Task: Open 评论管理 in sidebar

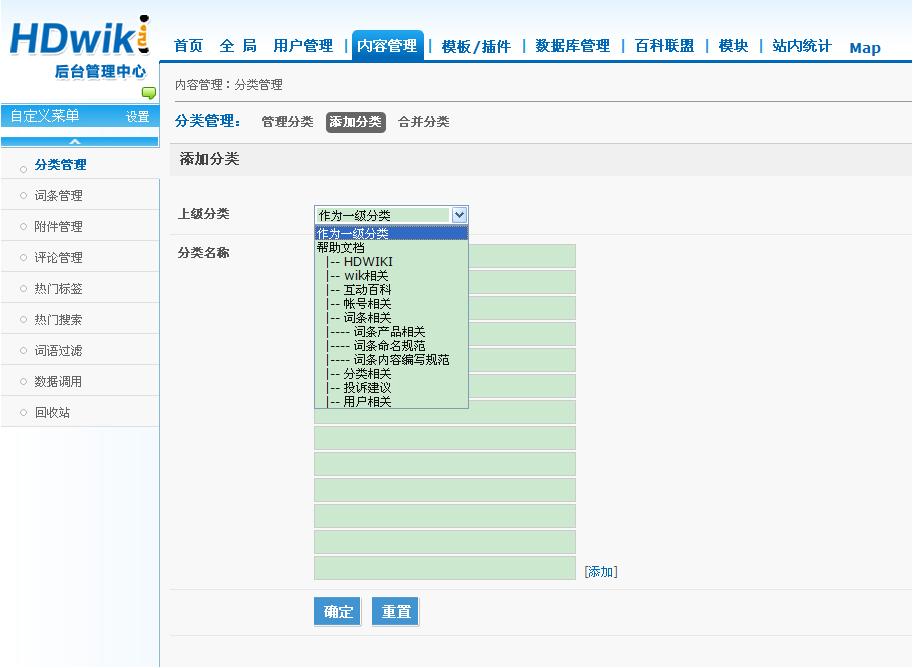Action: coord(58,257)
